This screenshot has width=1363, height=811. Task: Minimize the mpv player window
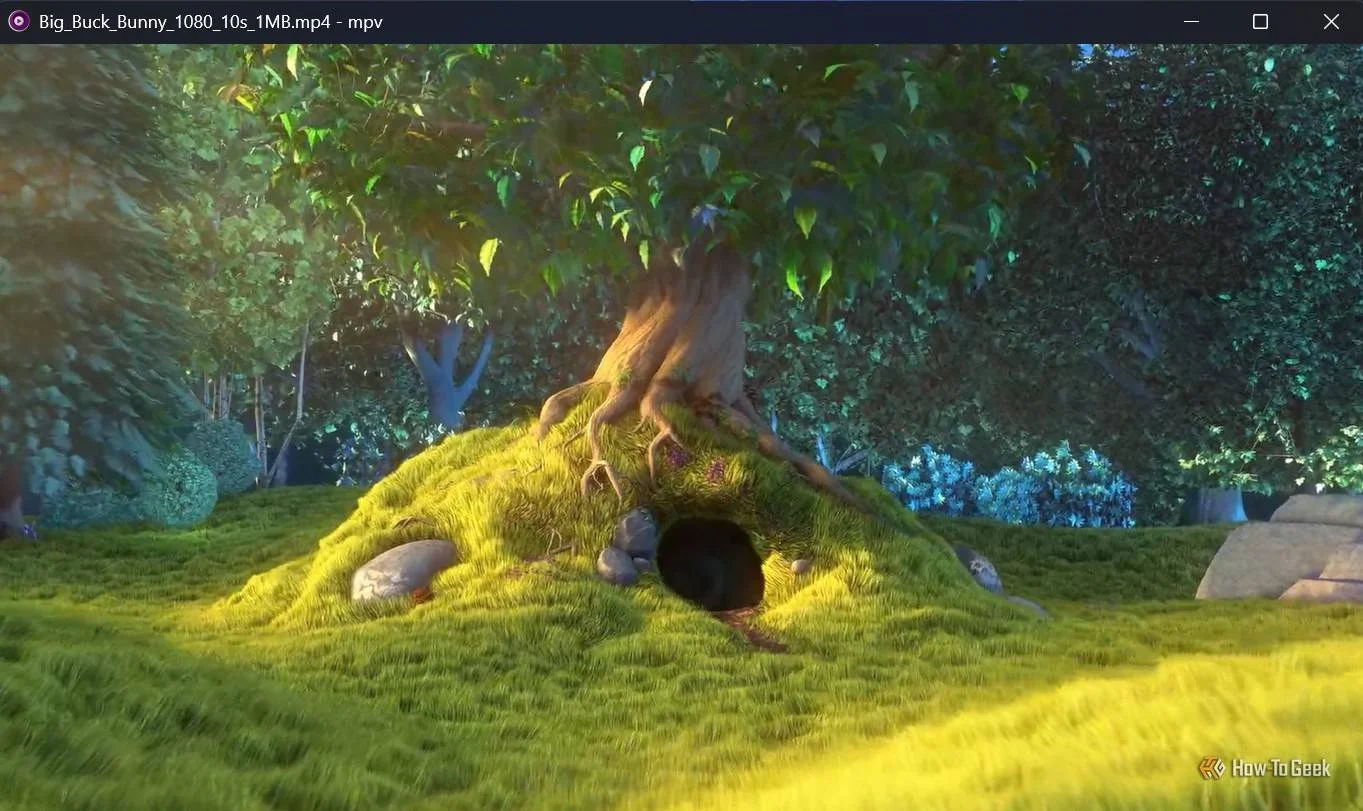(1190, 21)
